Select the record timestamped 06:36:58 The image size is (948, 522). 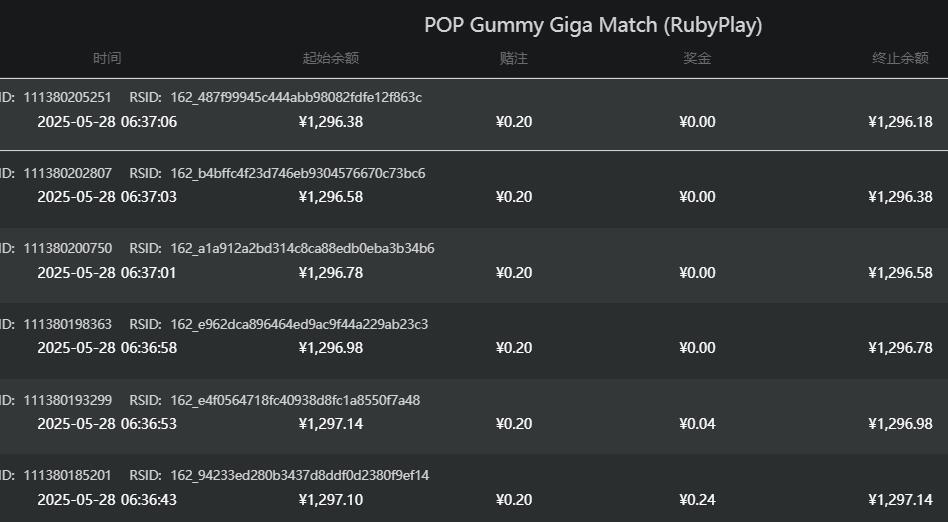107,348
